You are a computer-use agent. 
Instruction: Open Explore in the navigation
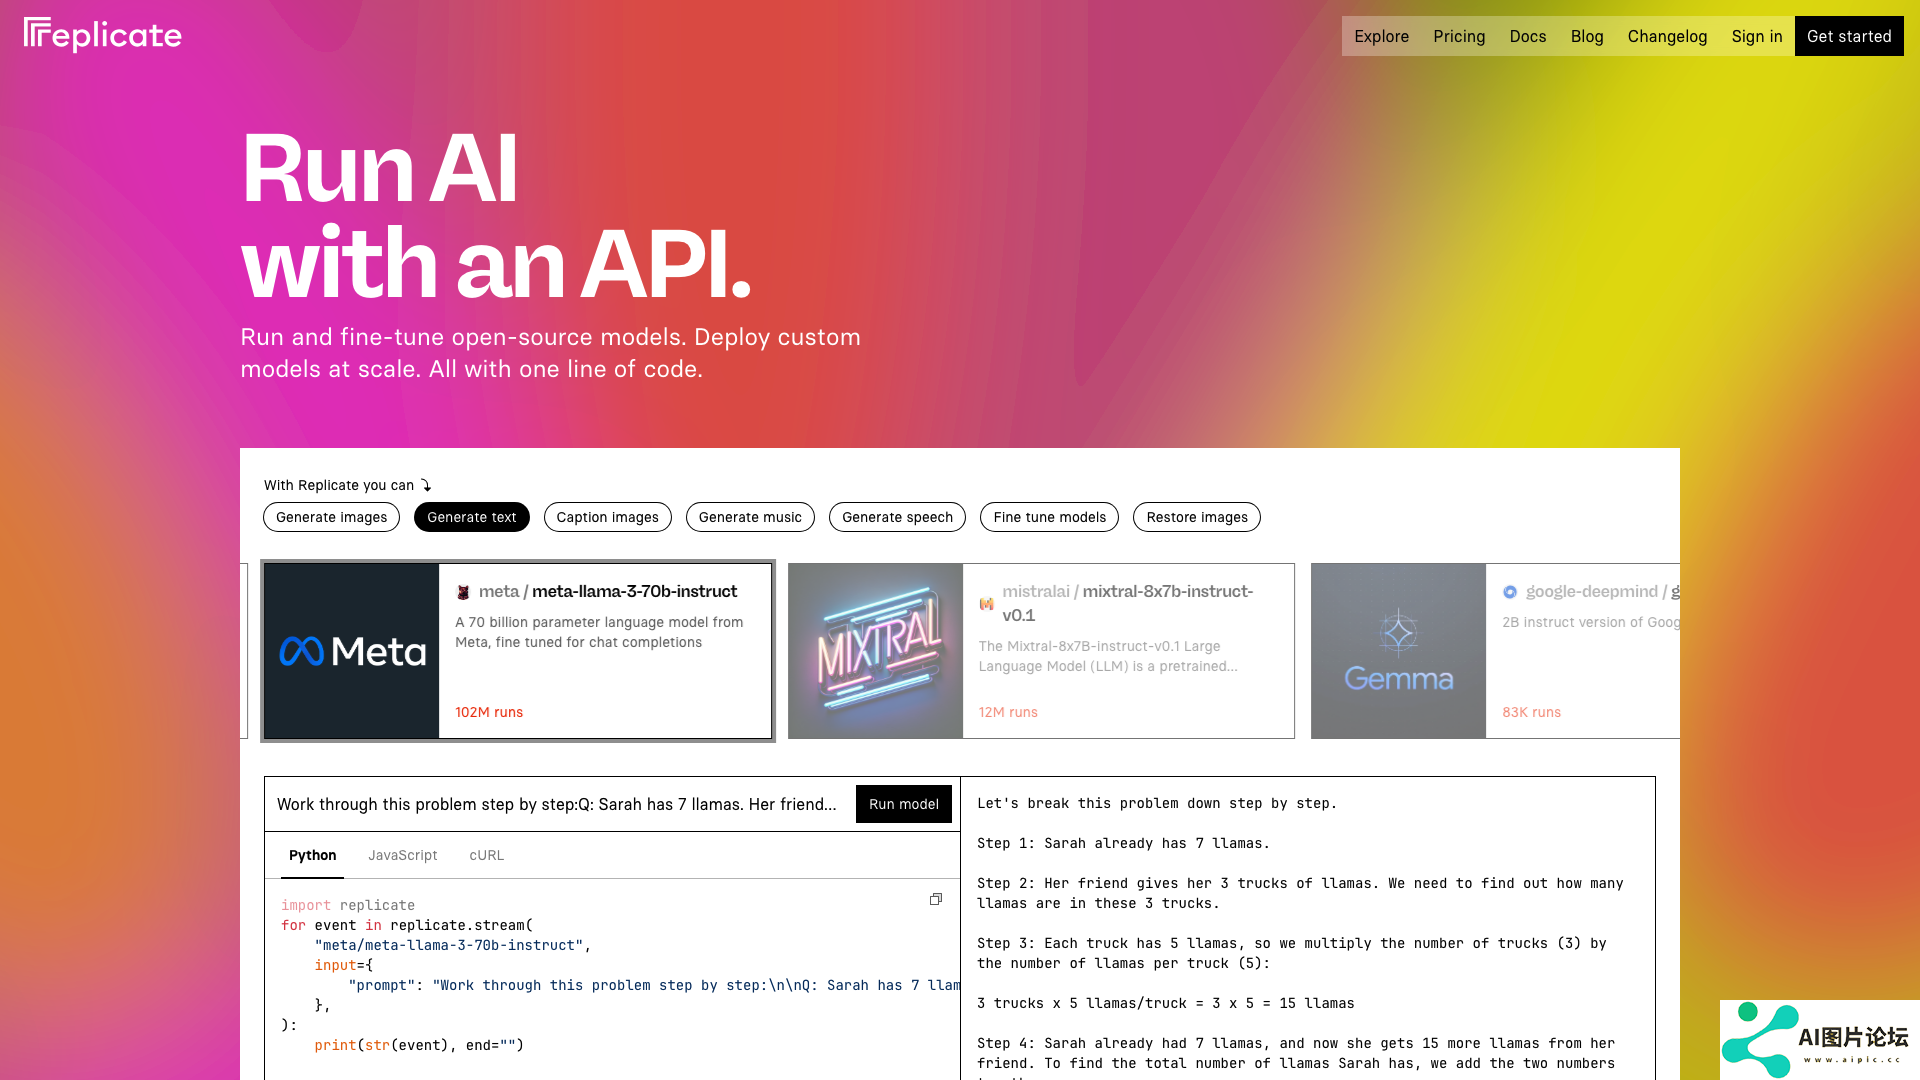[x=1382, y=36]
